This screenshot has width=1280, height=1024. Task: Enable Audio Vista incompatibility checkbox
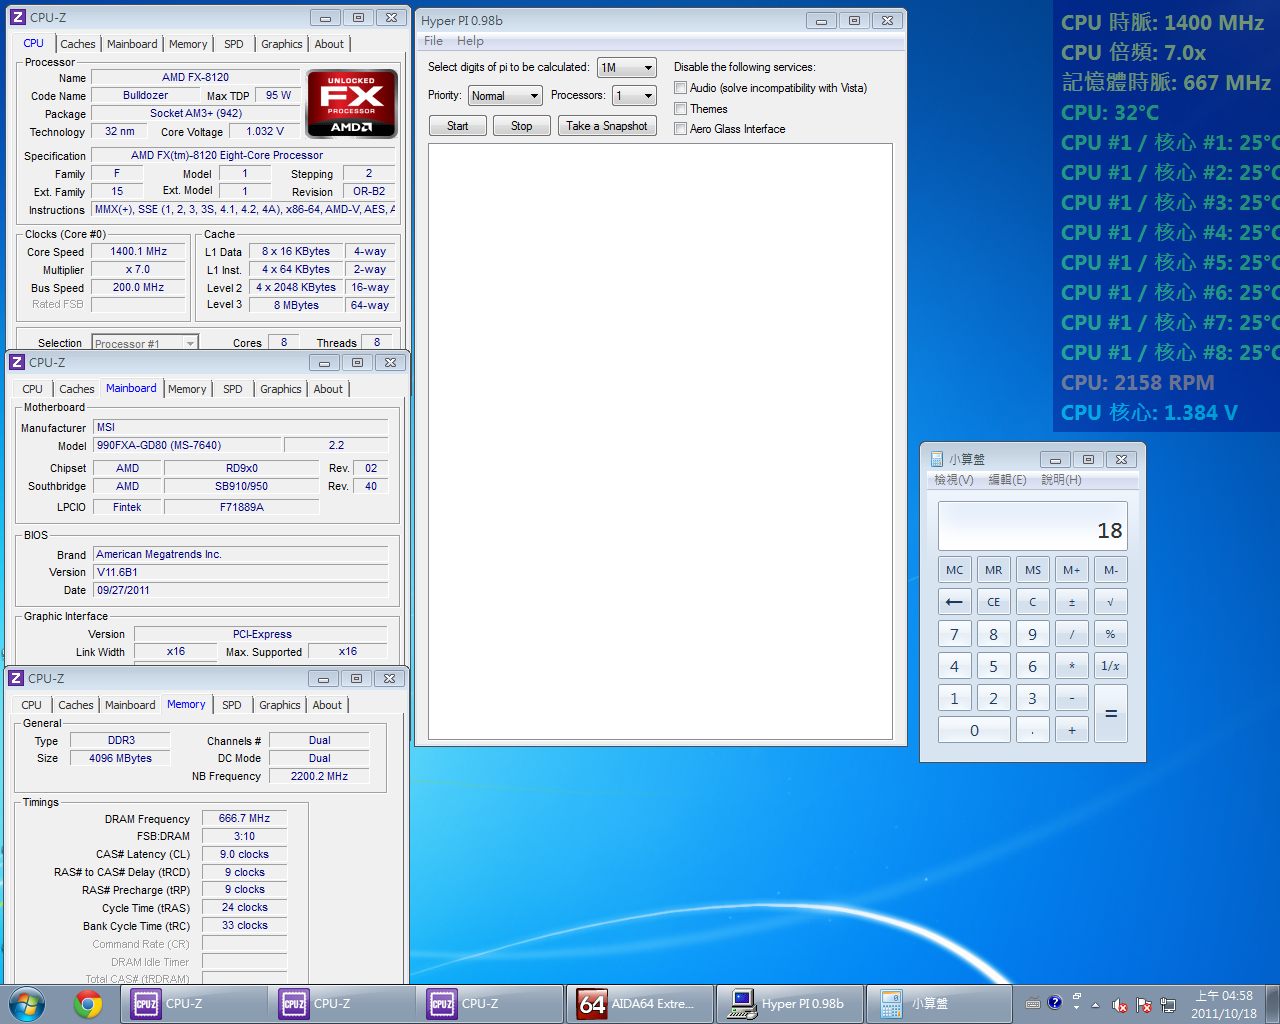pyautogui.click(x=680, y=88)
